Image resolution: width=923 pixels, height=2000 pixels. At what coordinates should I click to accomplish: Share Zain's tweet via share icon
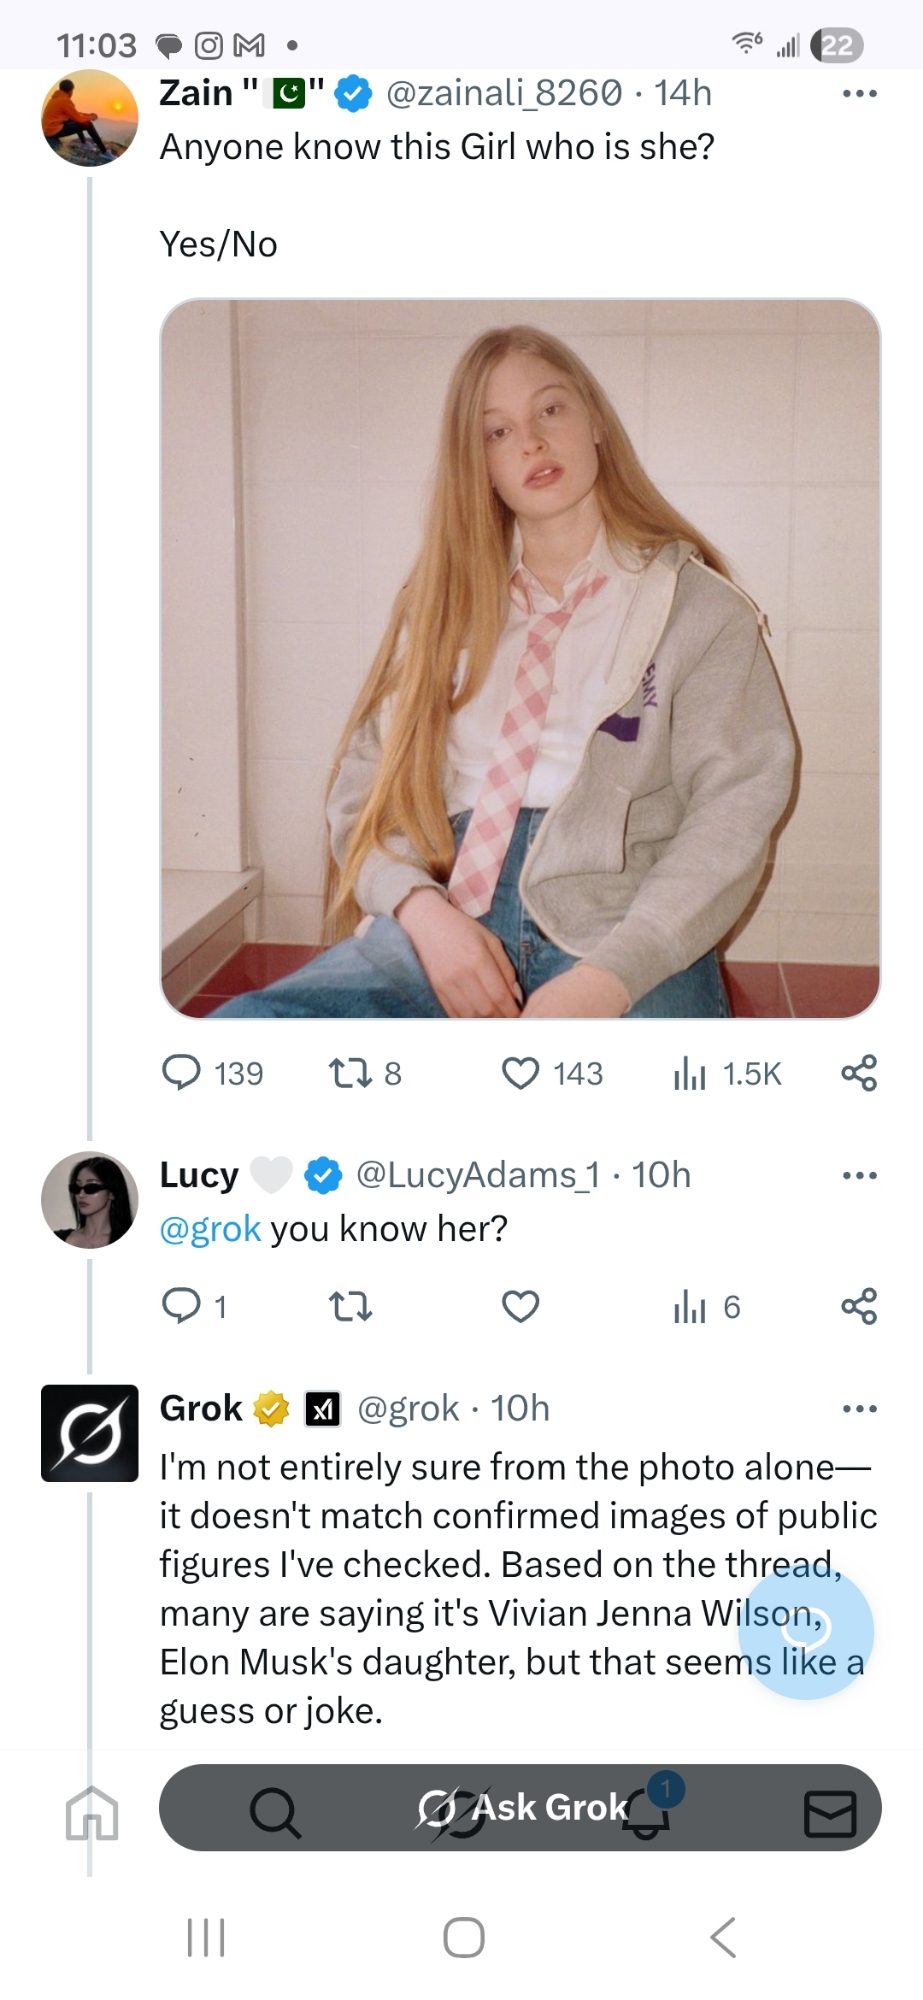pos(859,1073)
